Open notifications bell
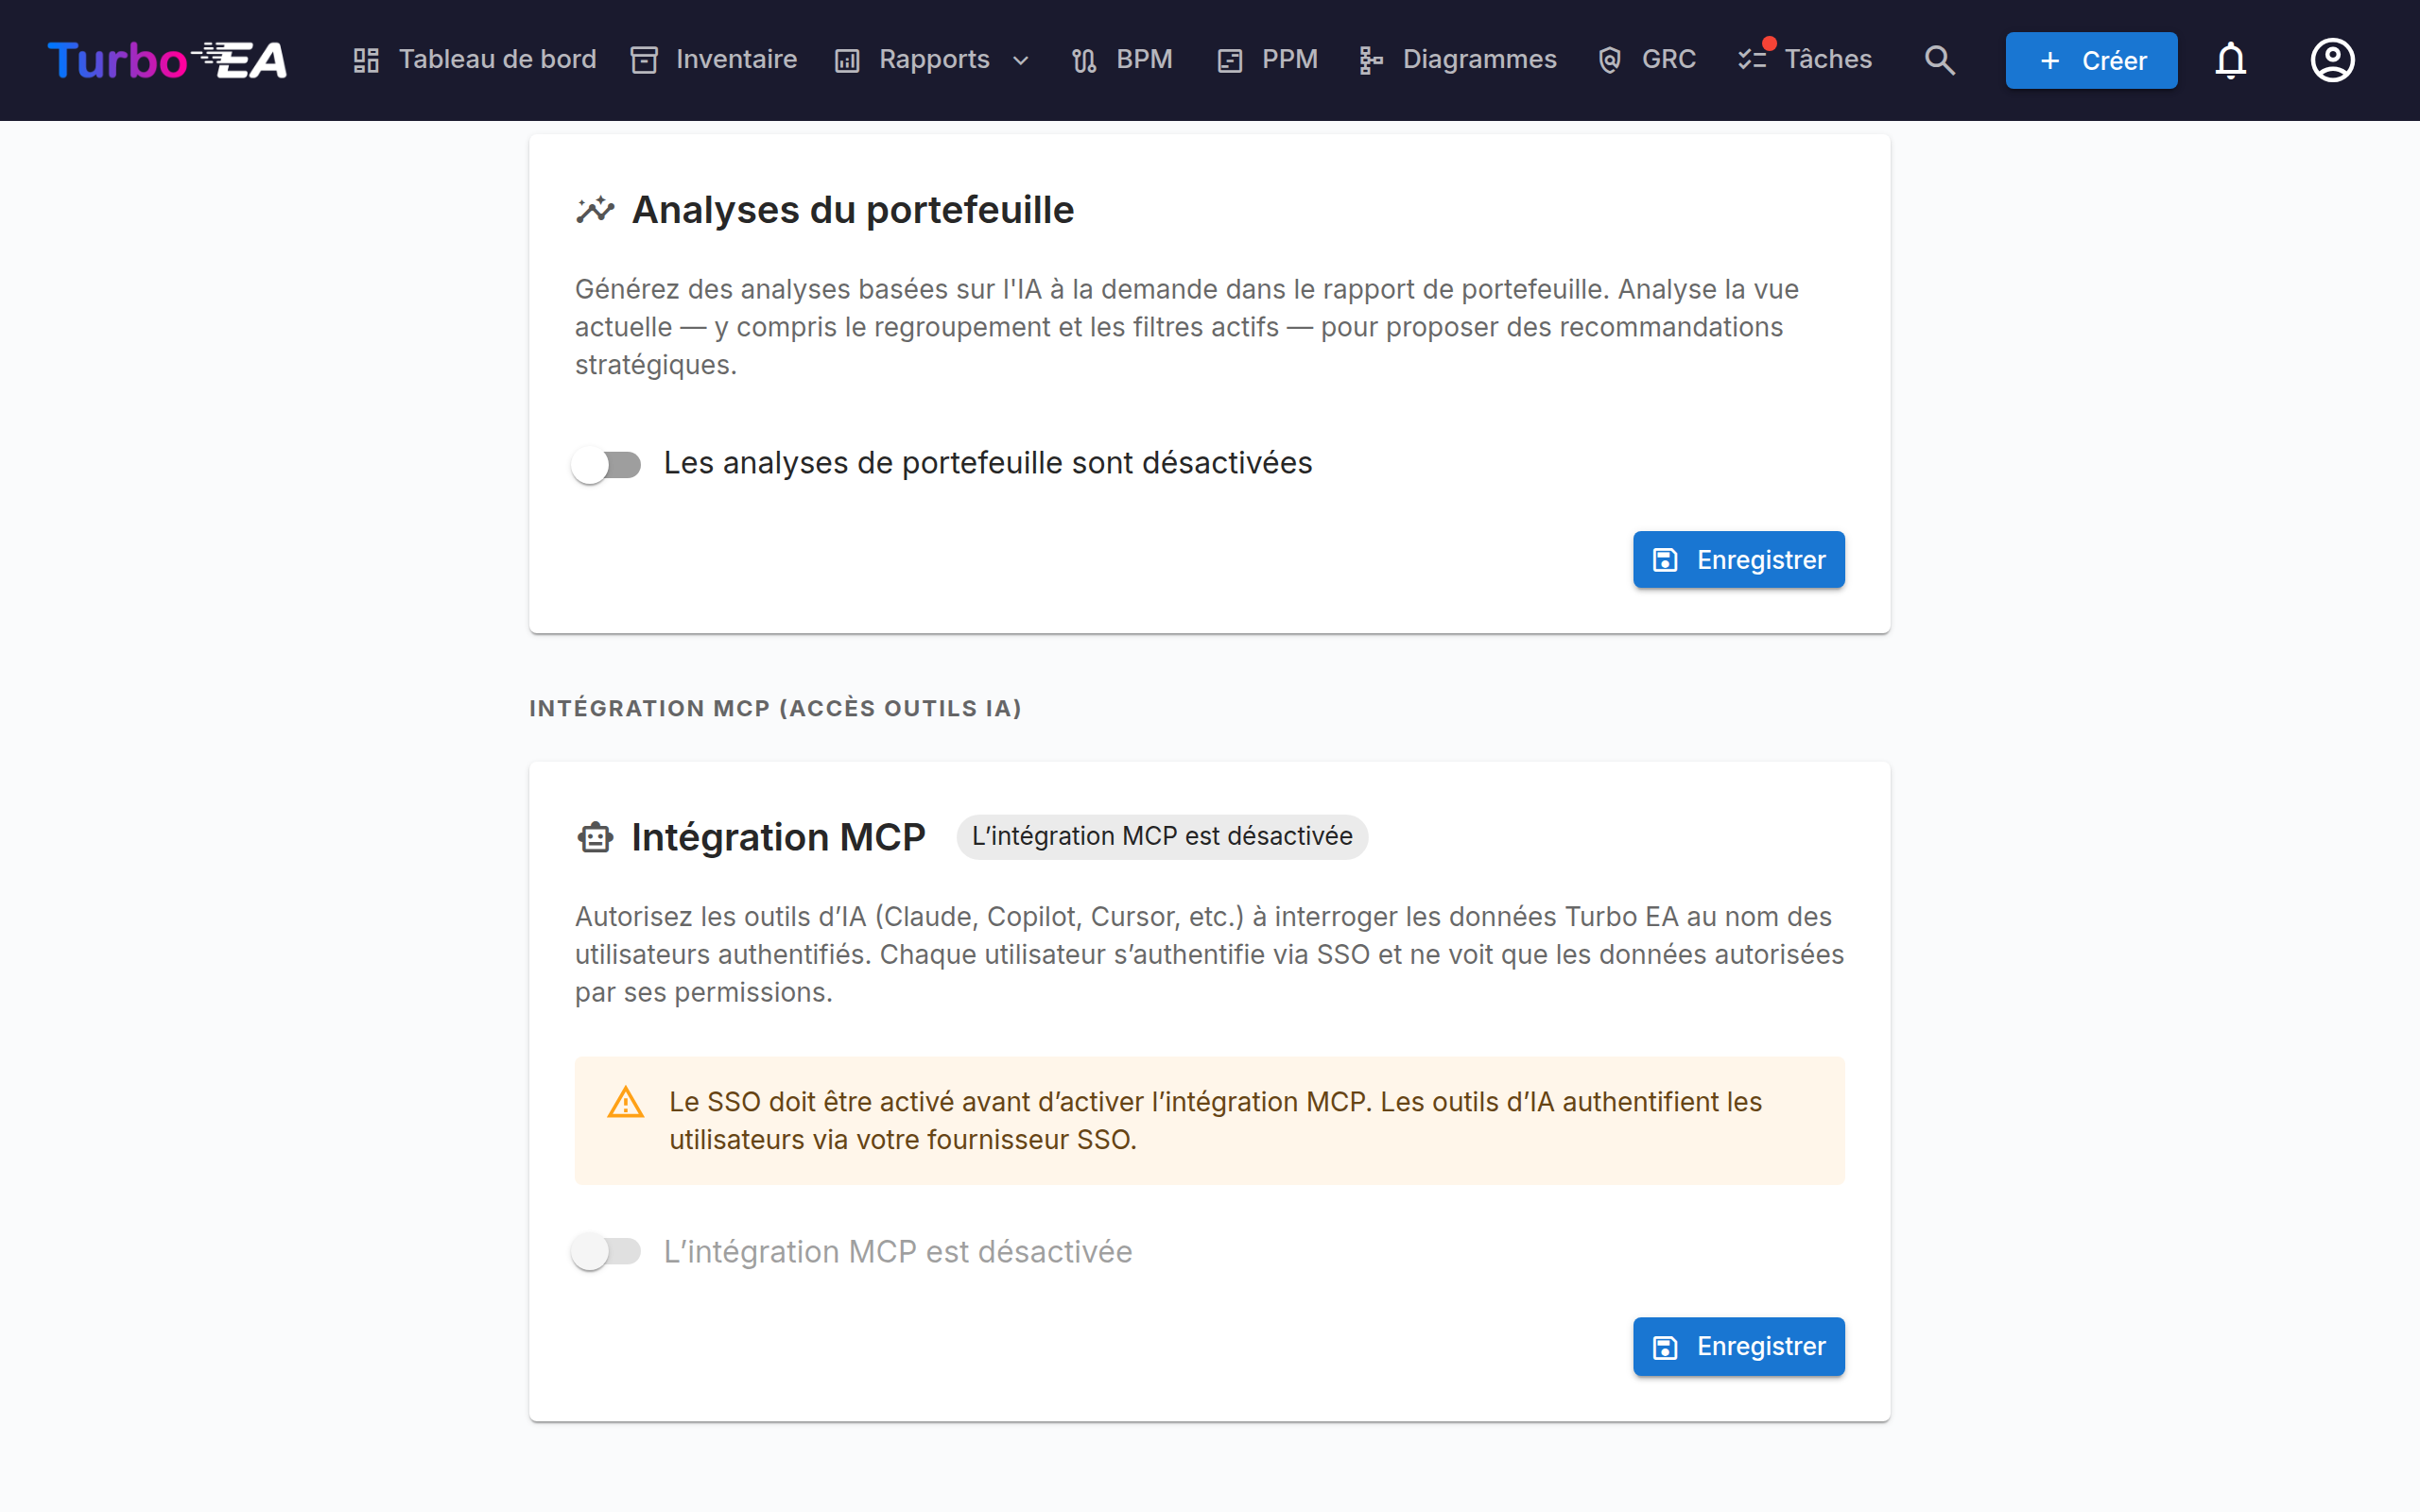Image resolution: width=2420 pixels, height=1512 pixels. tap(2230, 60)
